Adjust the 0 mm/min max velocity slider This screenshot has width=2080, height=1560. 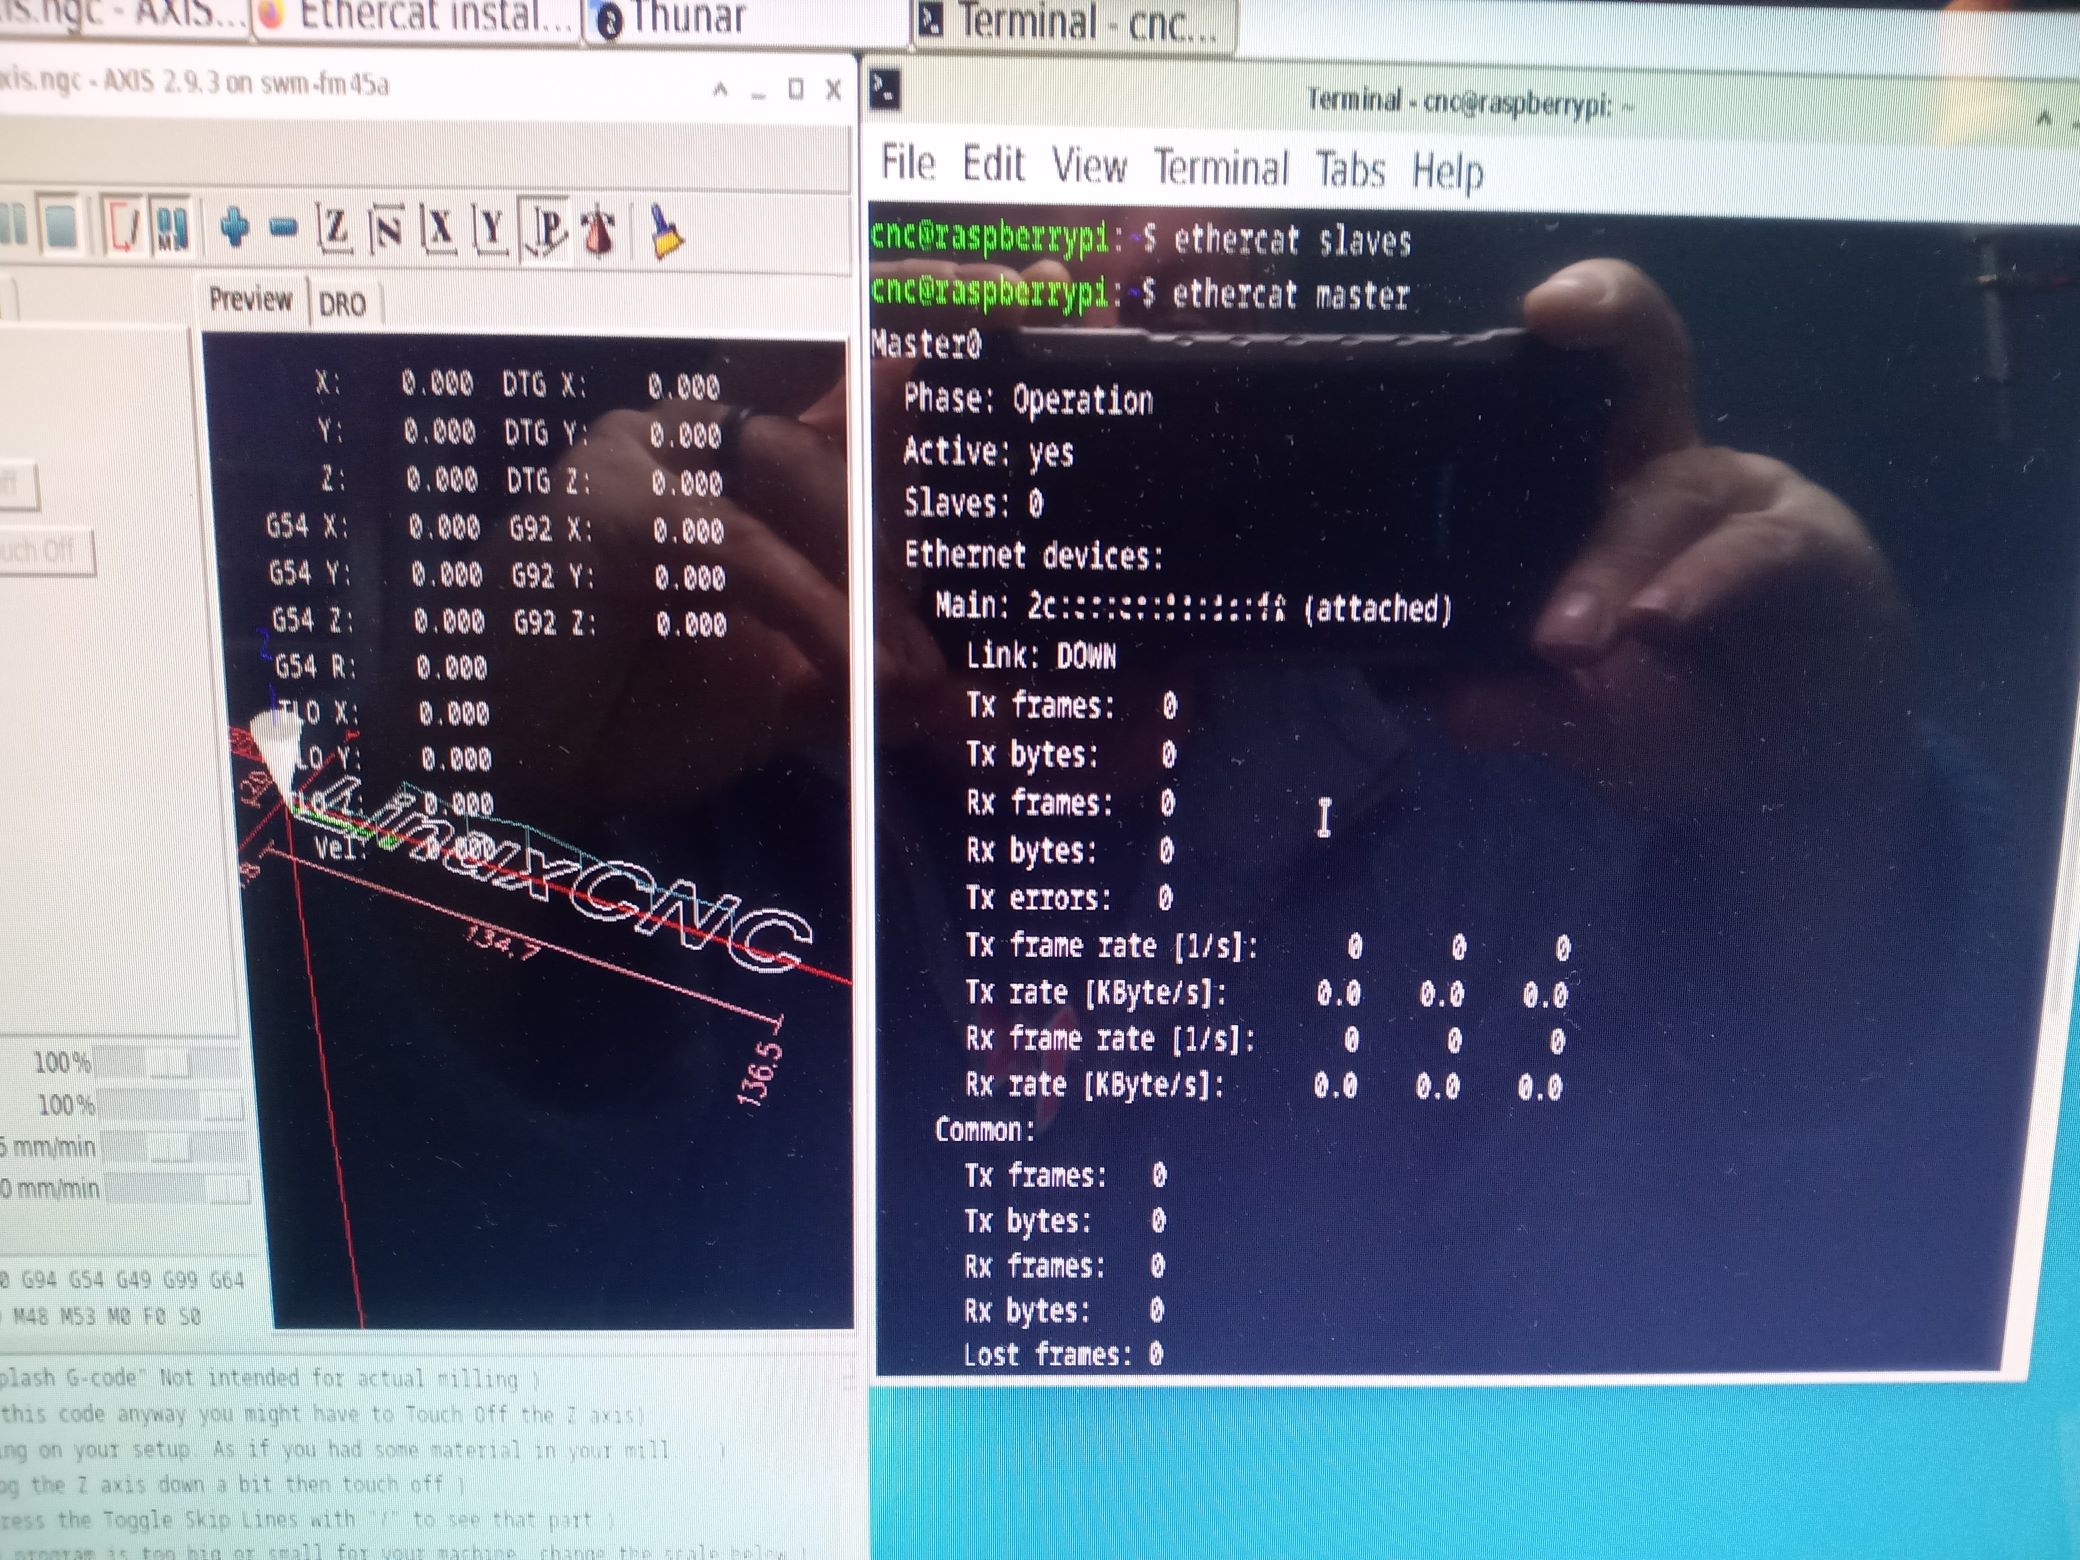178,1189
